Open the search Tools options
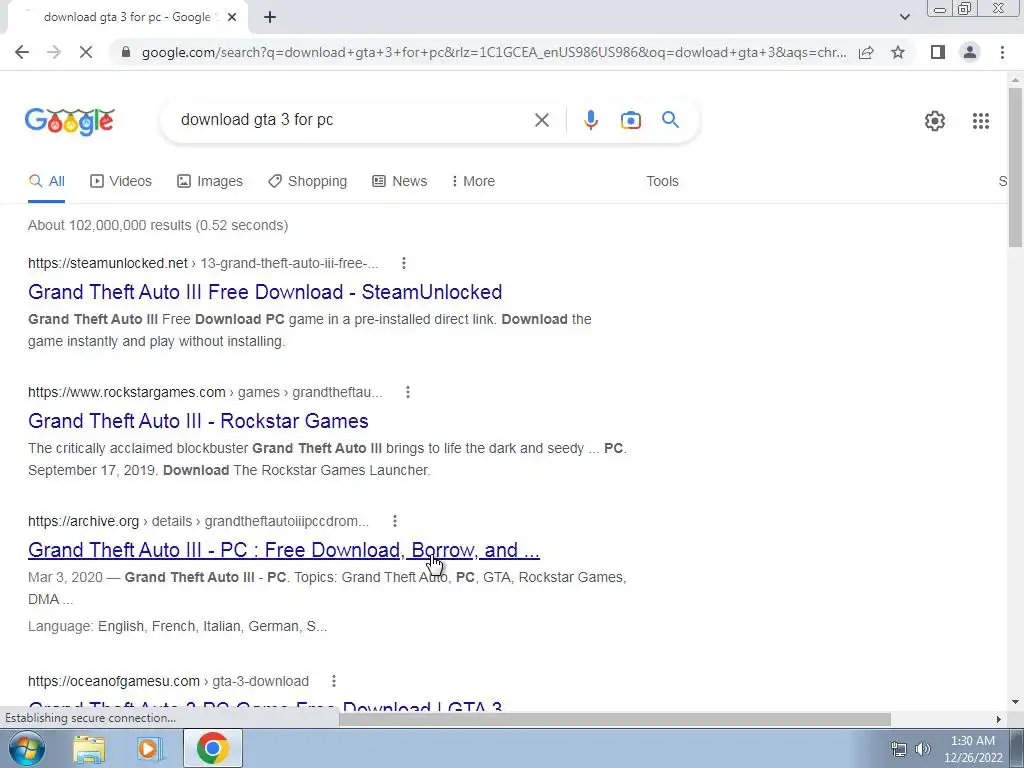The width and height of the screenshot is (1024, 768). click(x=662, y=181)
